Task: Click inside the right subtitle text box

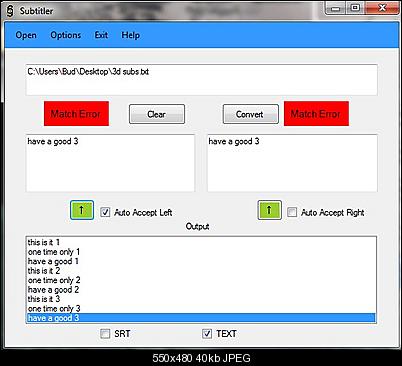Action: (x=292, y=163)
